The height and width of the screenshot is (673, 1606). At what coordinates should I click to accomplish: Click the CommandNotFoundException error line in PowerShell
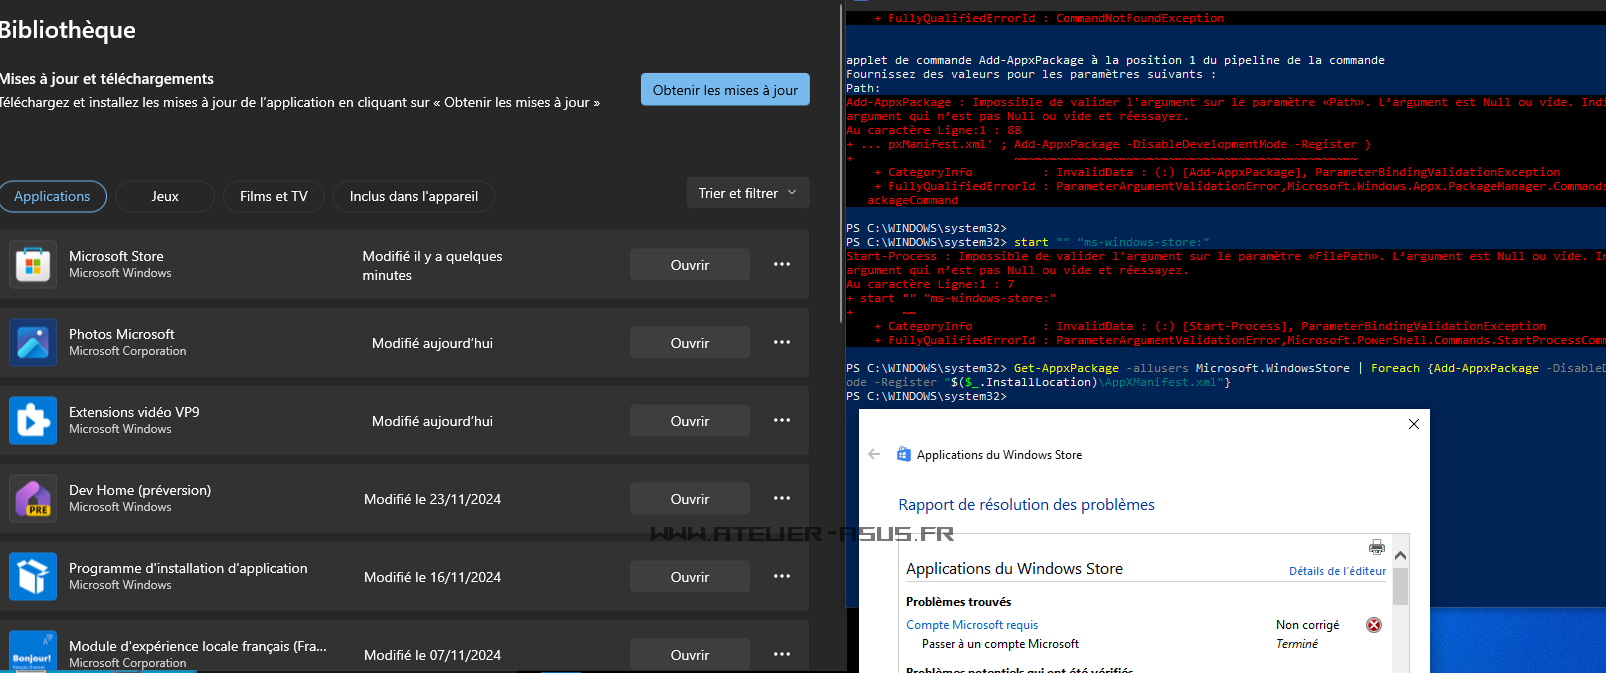click(x=1049, y=18)
